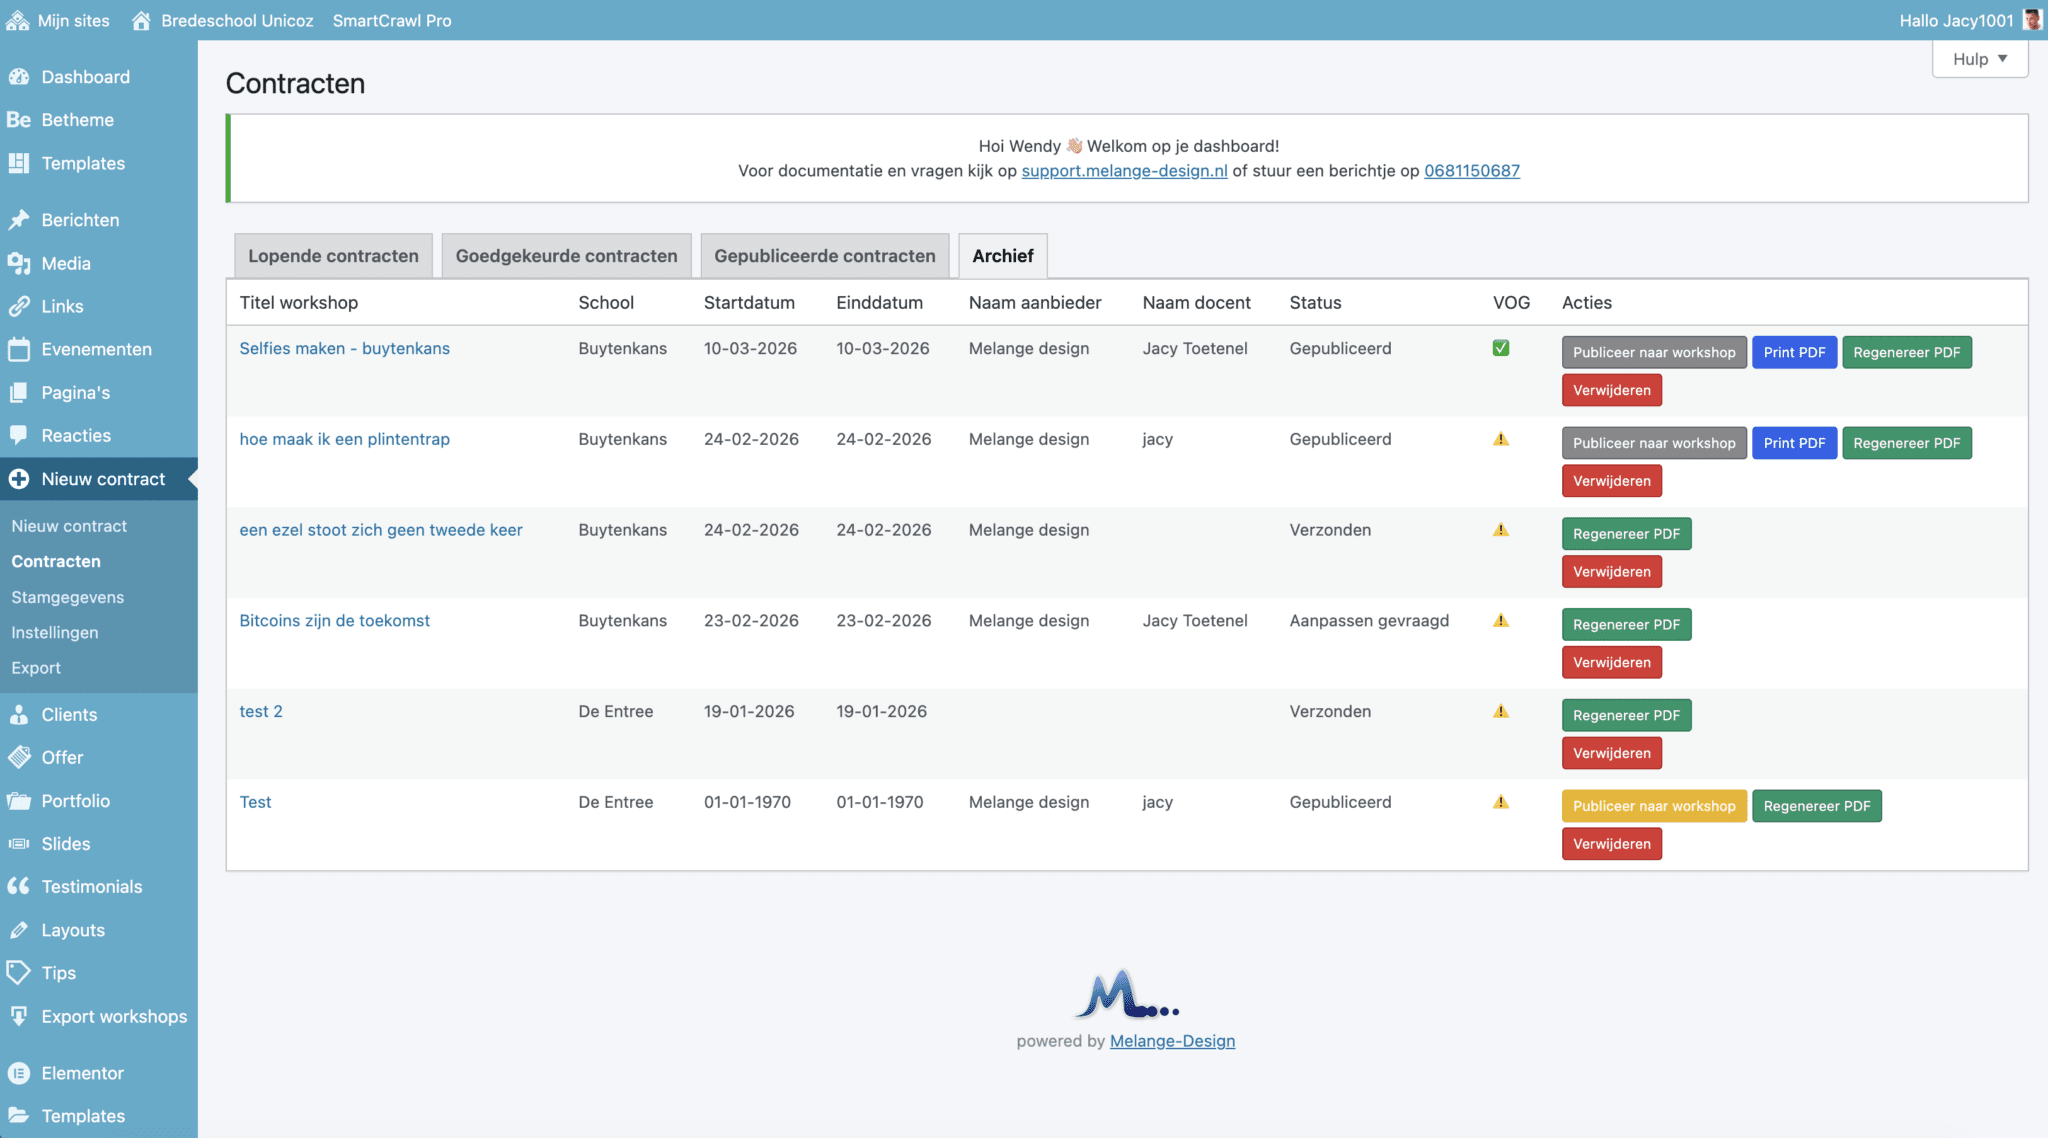Click the Testimonials quote icon
Viewport: 2048px width, 1138px height.
coord(19,886)
